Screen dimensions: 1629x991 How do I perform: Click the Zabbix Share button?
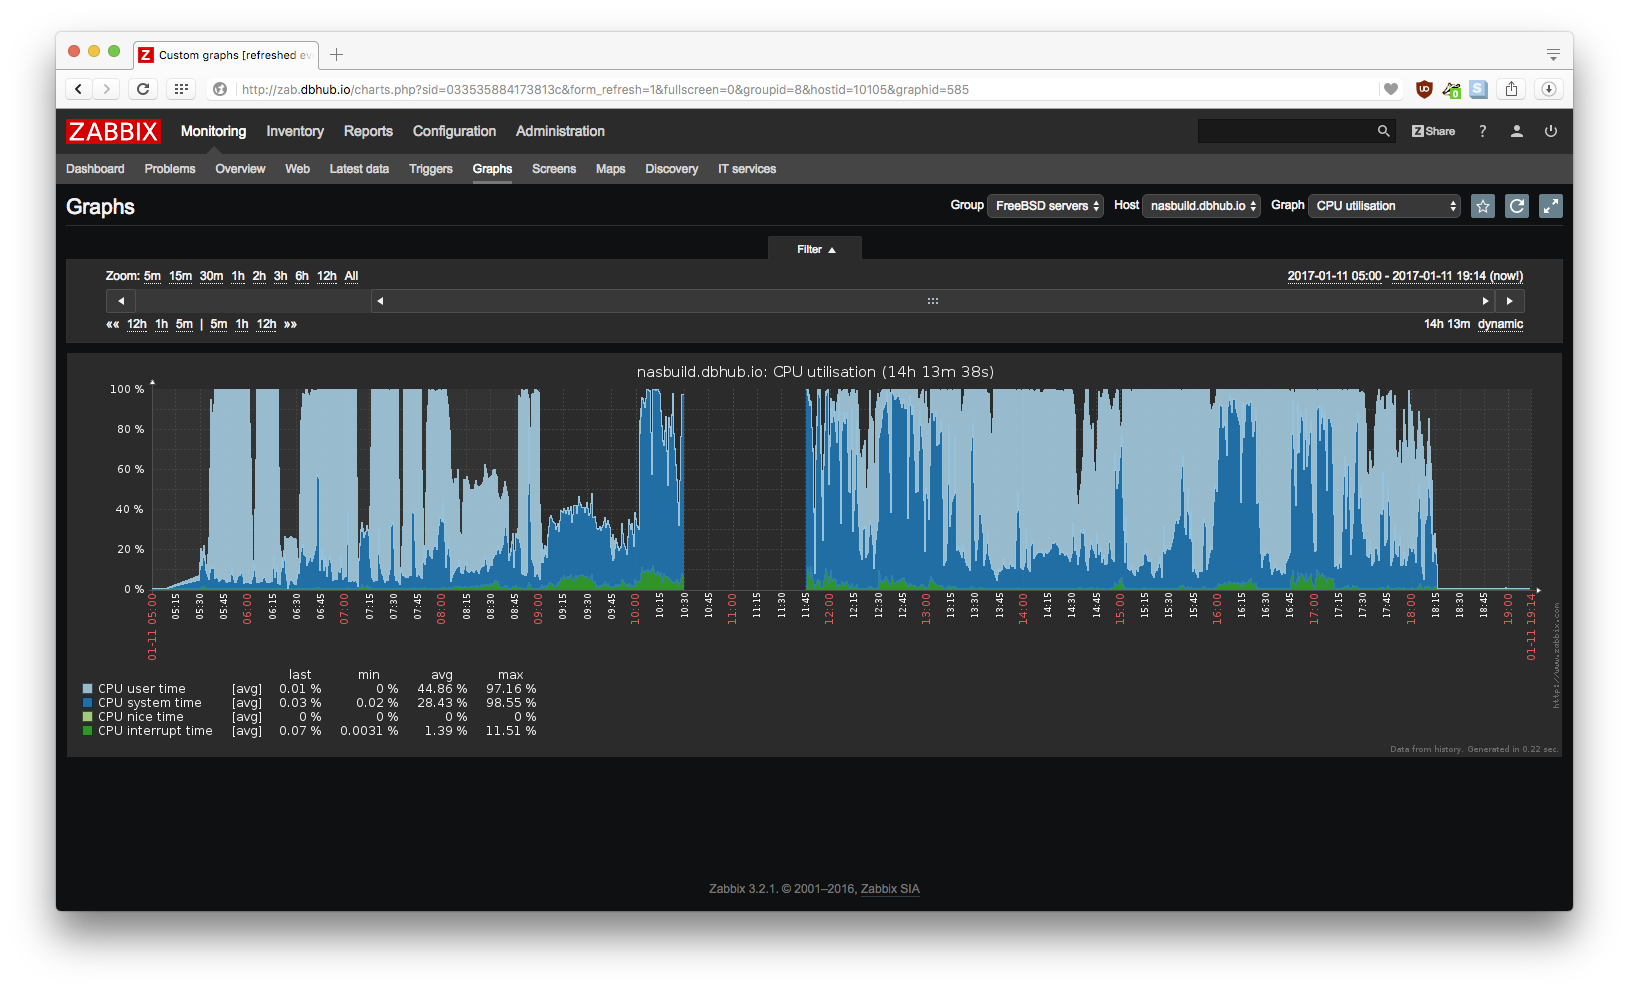pos(1433,131)
